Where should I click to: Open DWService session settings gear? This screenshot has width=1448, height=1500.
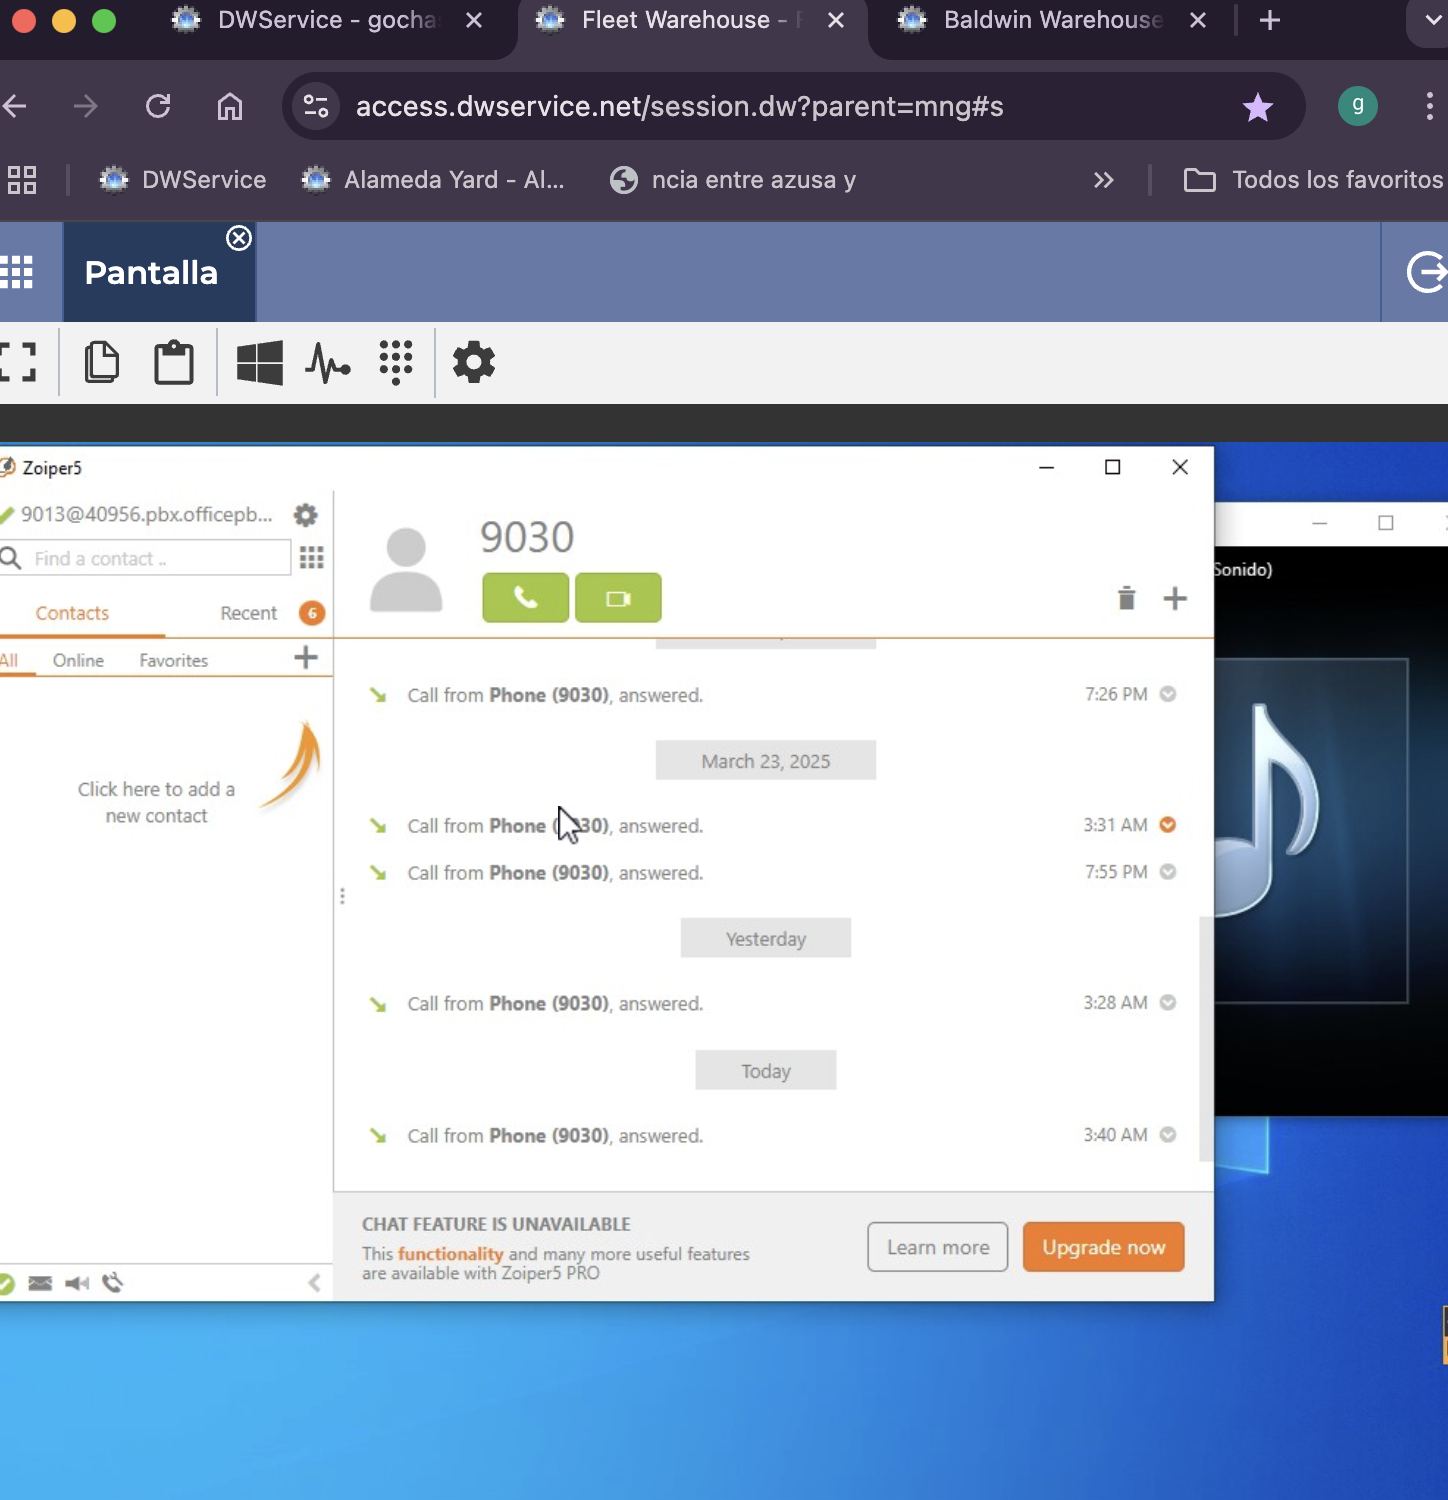point(474,362)
